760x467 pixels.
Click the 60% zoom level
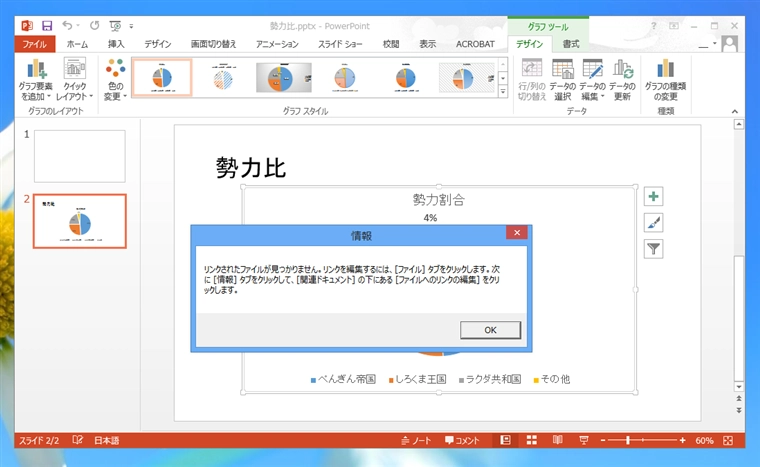(x=704, y=440)
